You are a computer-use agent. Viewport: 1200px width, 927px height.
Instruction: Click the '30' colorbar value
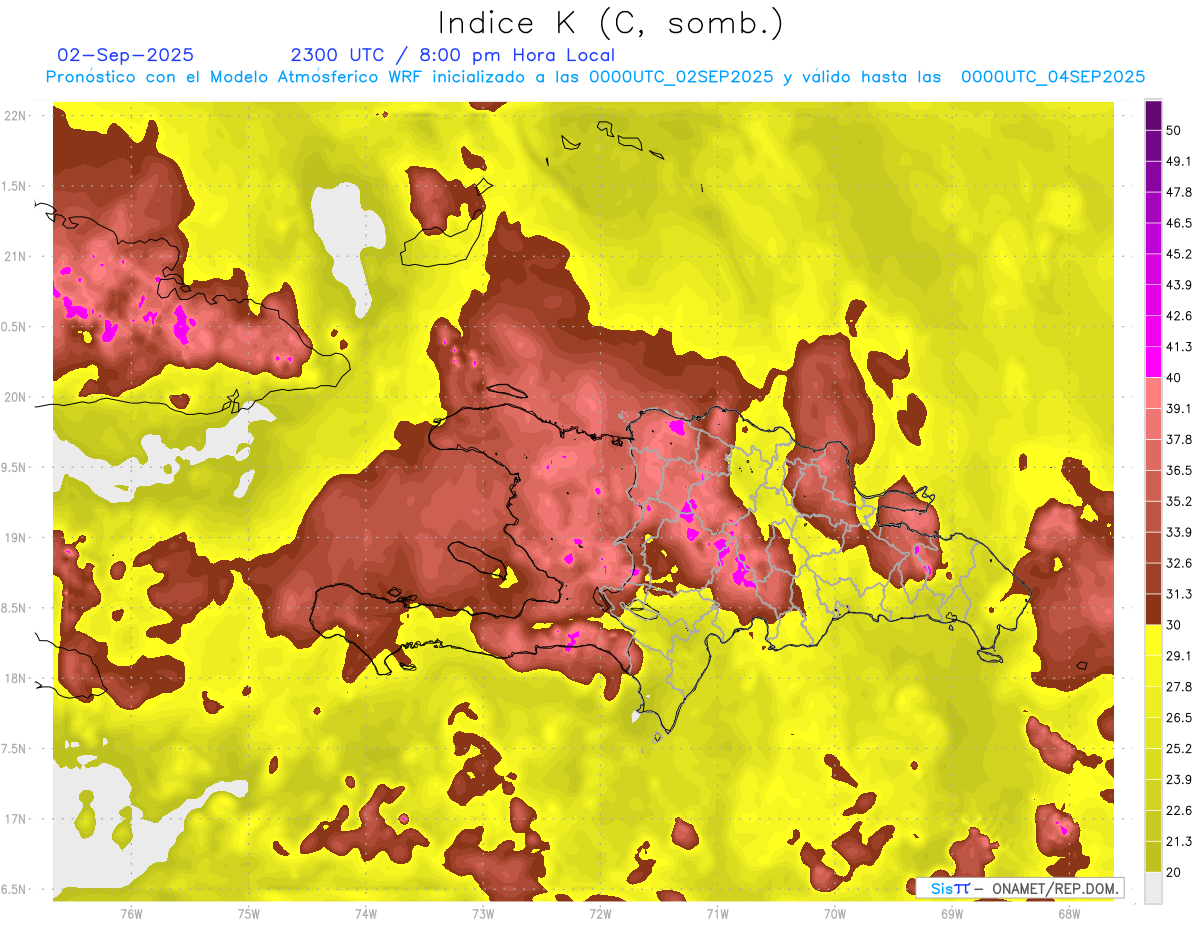tap(1173, 625)
